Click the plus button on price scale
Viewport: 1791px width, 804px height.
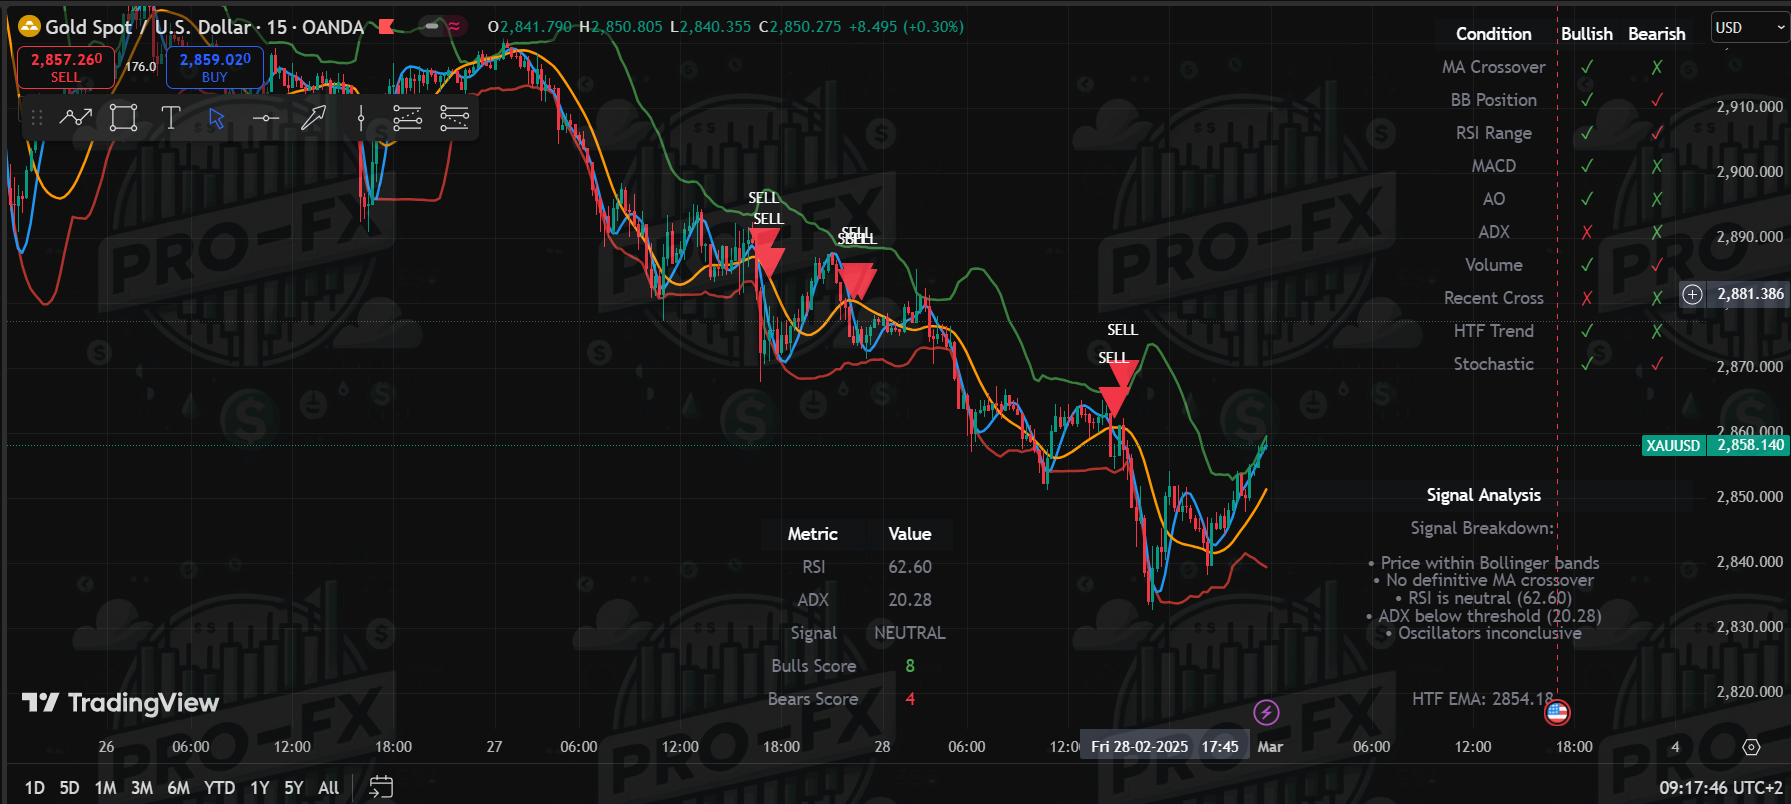click(x=1692, y=294)
